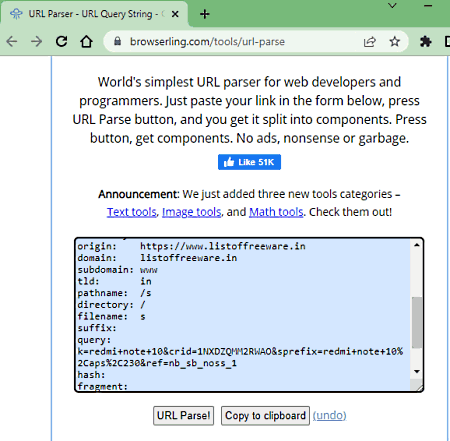Expand the tab search chevron
450x441 pixels.
(392, 6)
